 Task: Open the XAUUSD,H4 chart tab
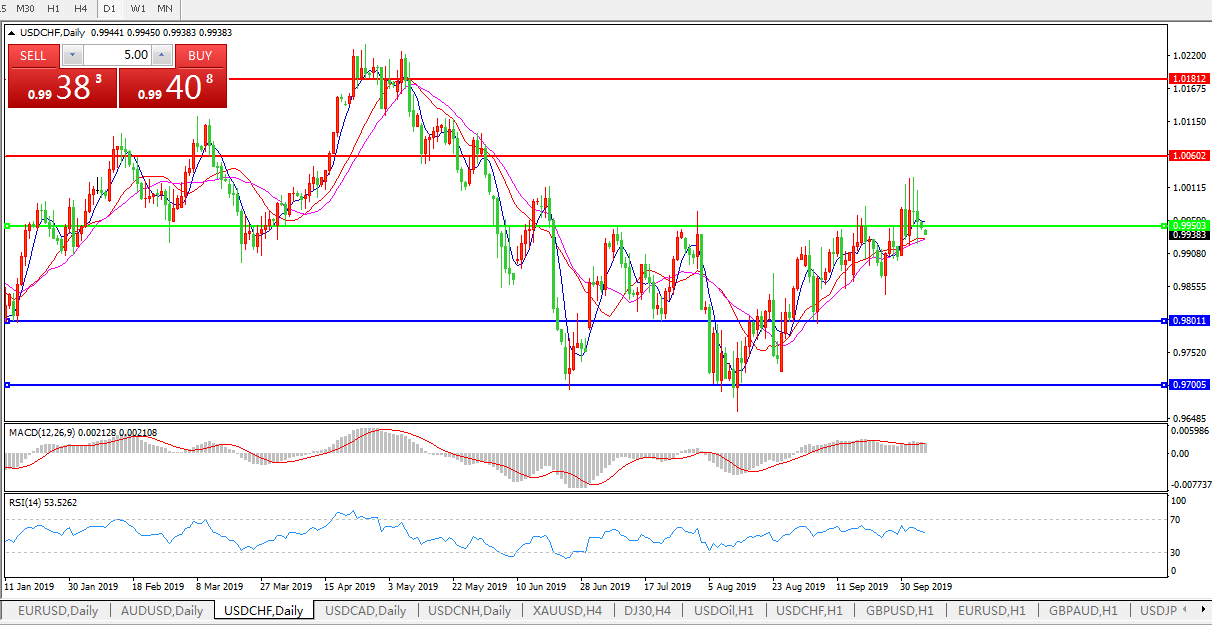pos(567,610)
